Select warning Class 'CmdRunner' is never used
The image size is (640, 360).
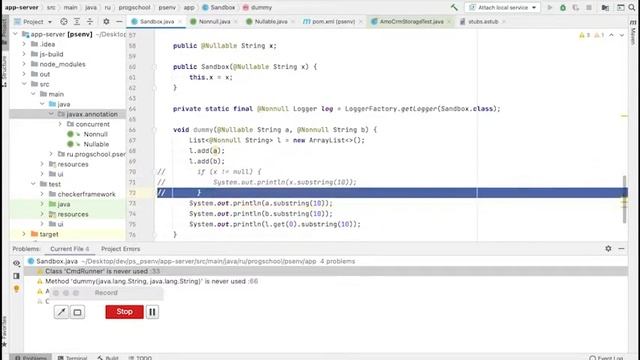pyautogui.click(x=326, y=271)
